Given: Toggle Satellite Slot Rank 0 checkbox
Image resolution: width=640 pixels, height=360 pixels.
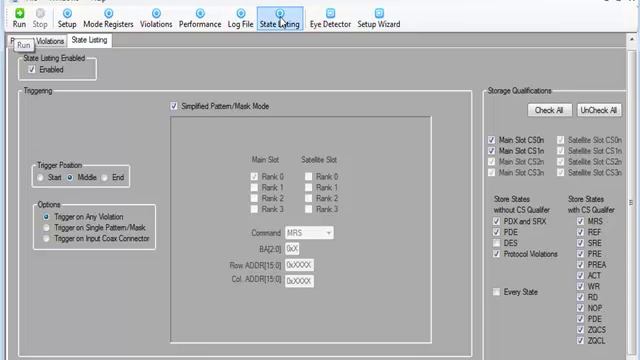Looking at the screenshot, I should pos(309,177).
